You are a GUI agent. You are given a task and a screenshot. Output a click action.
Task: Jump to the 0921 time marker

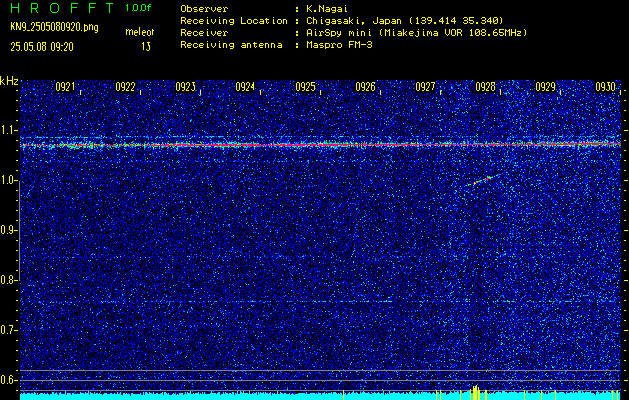click(x=65, y=87)
